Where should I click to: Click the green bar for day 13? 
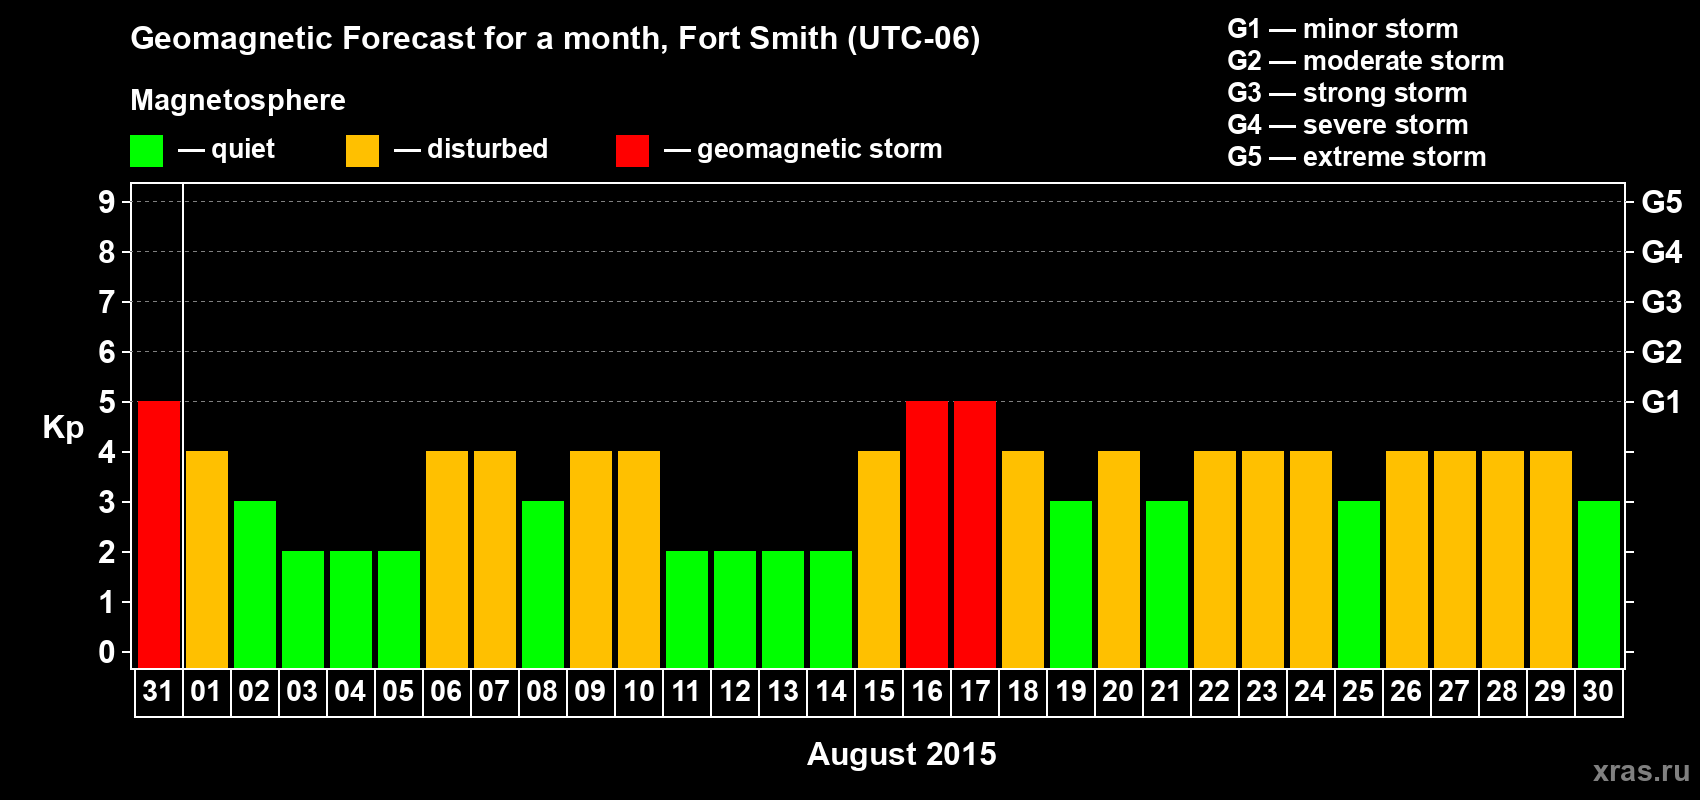783,609
